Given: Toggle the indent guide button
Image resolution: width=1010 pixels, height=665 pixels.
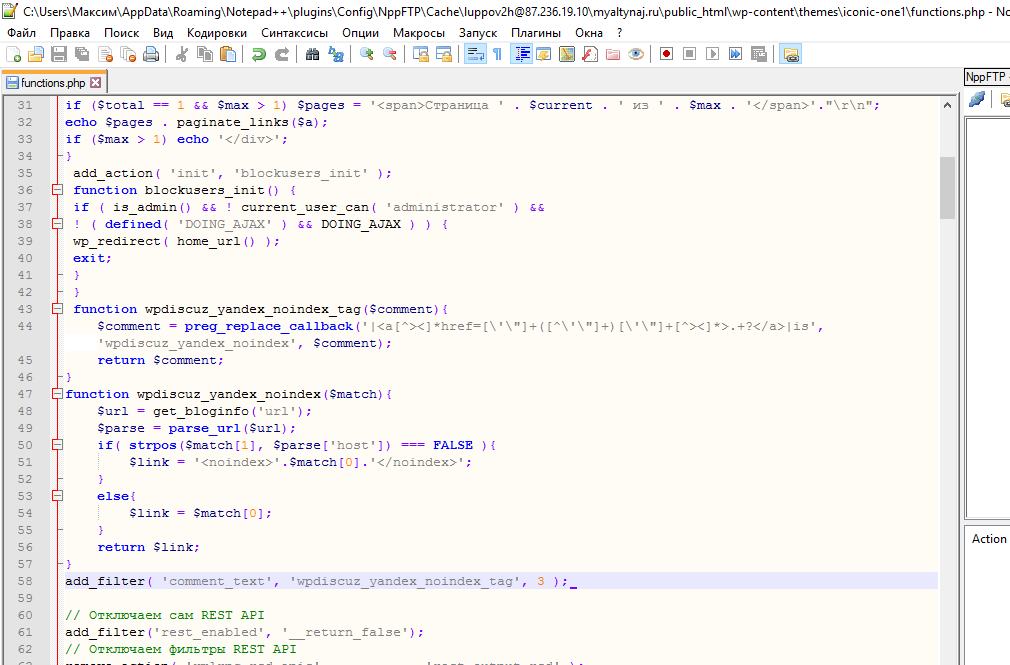Looking at the screenshot, I should point(521,54).
